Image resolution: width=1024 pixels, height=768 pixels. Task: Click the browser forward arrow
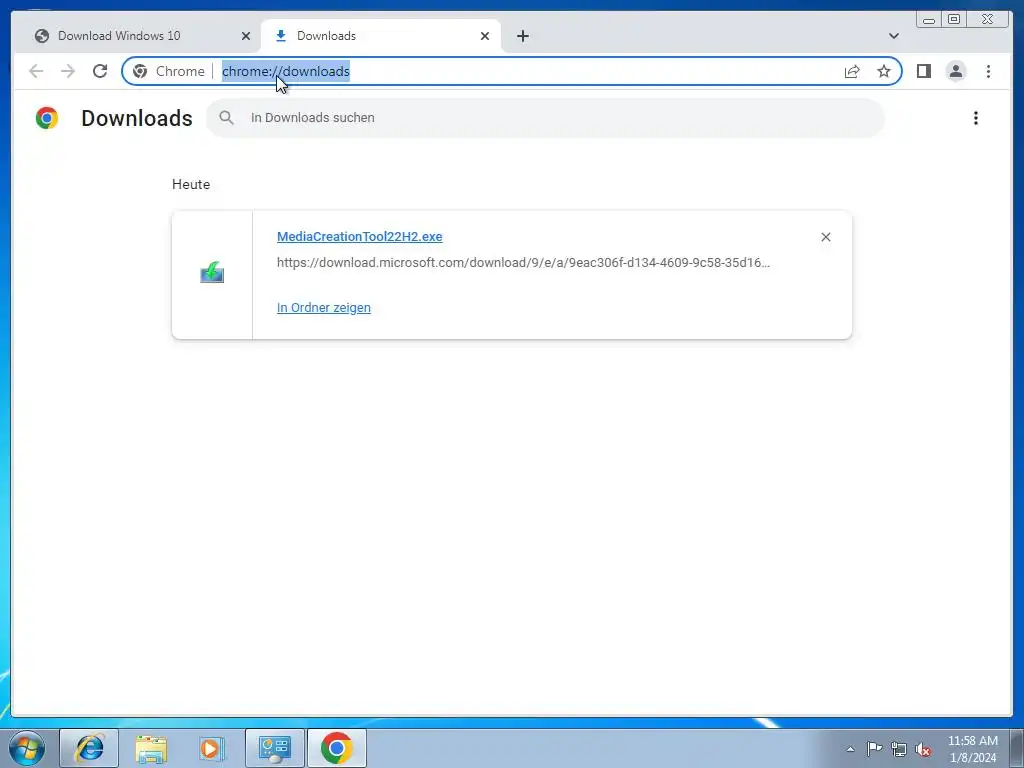[68, 71]
